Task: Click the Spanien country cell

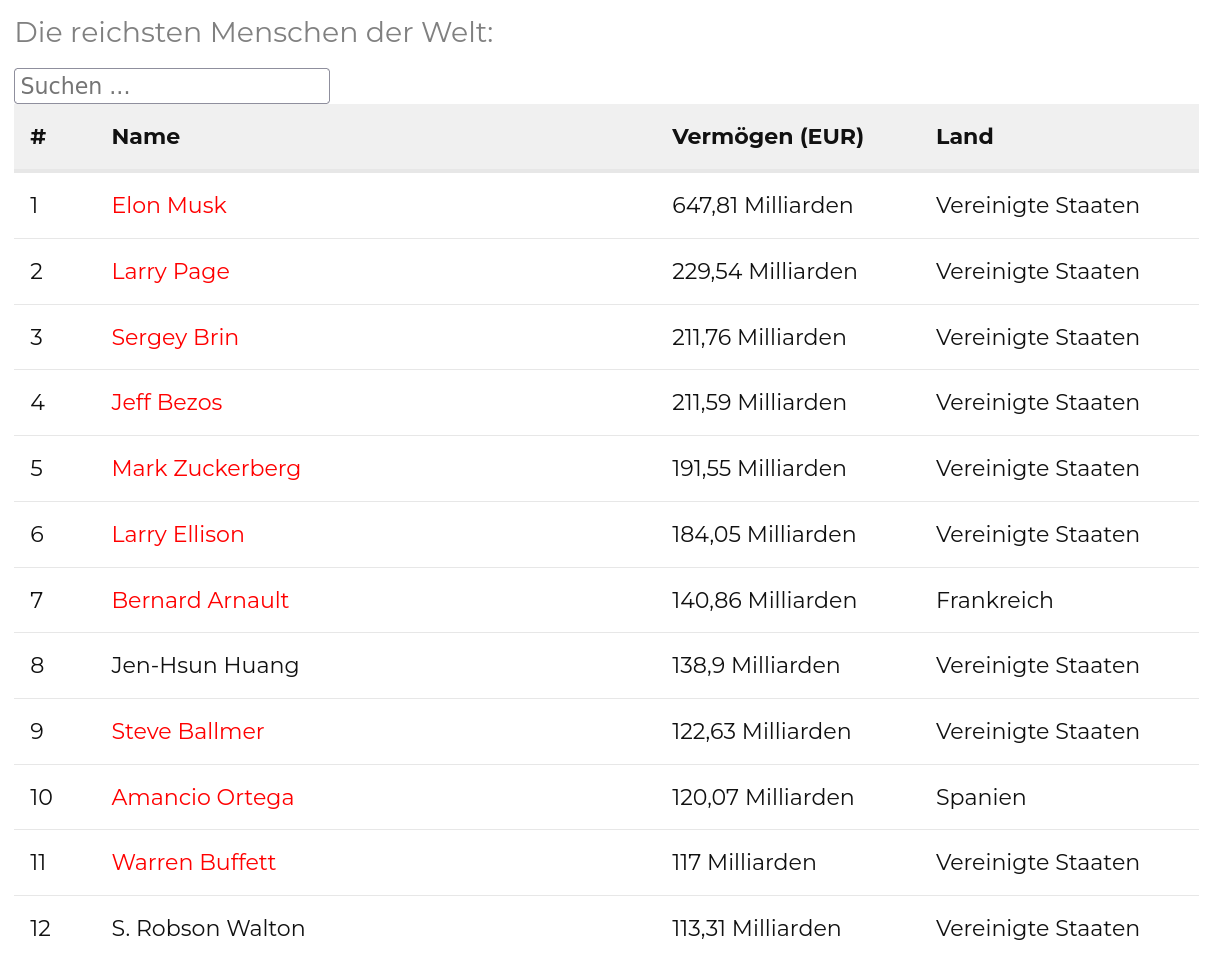Action: click(x=980, y=797)
